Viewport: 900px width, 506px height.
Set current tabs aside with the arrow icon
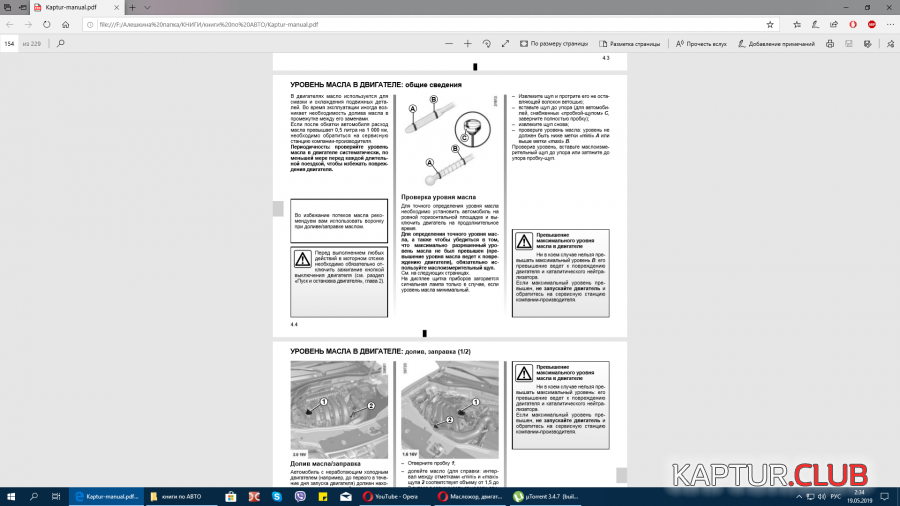pyautogui.click(x=22, y=7)
